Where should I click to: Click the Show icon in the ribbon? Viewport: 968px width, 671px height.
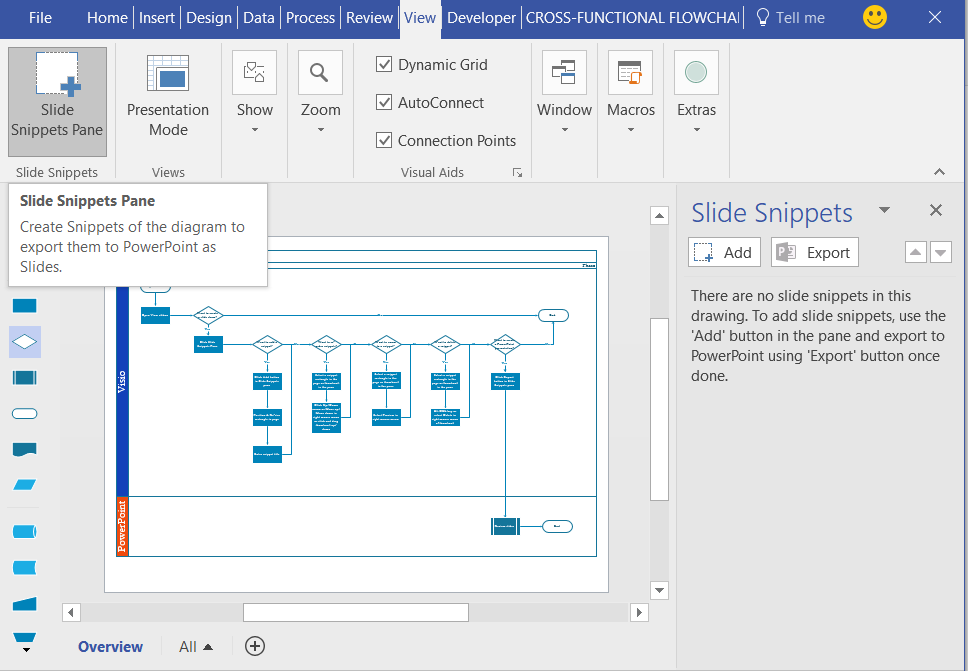click(x=254, y=72)
